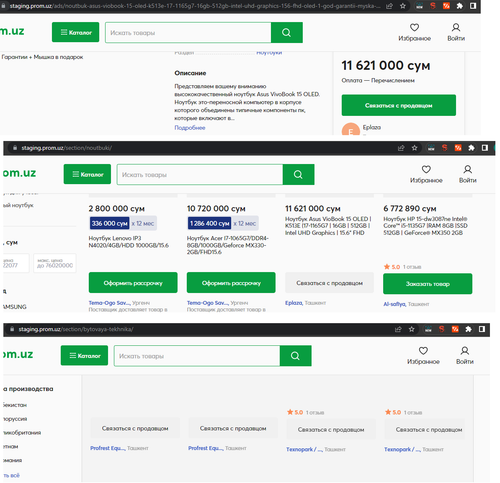Click the red S extension icon in the noutbuki window
The height and width of the screenshot is (483, 500).
click(444, 148)
